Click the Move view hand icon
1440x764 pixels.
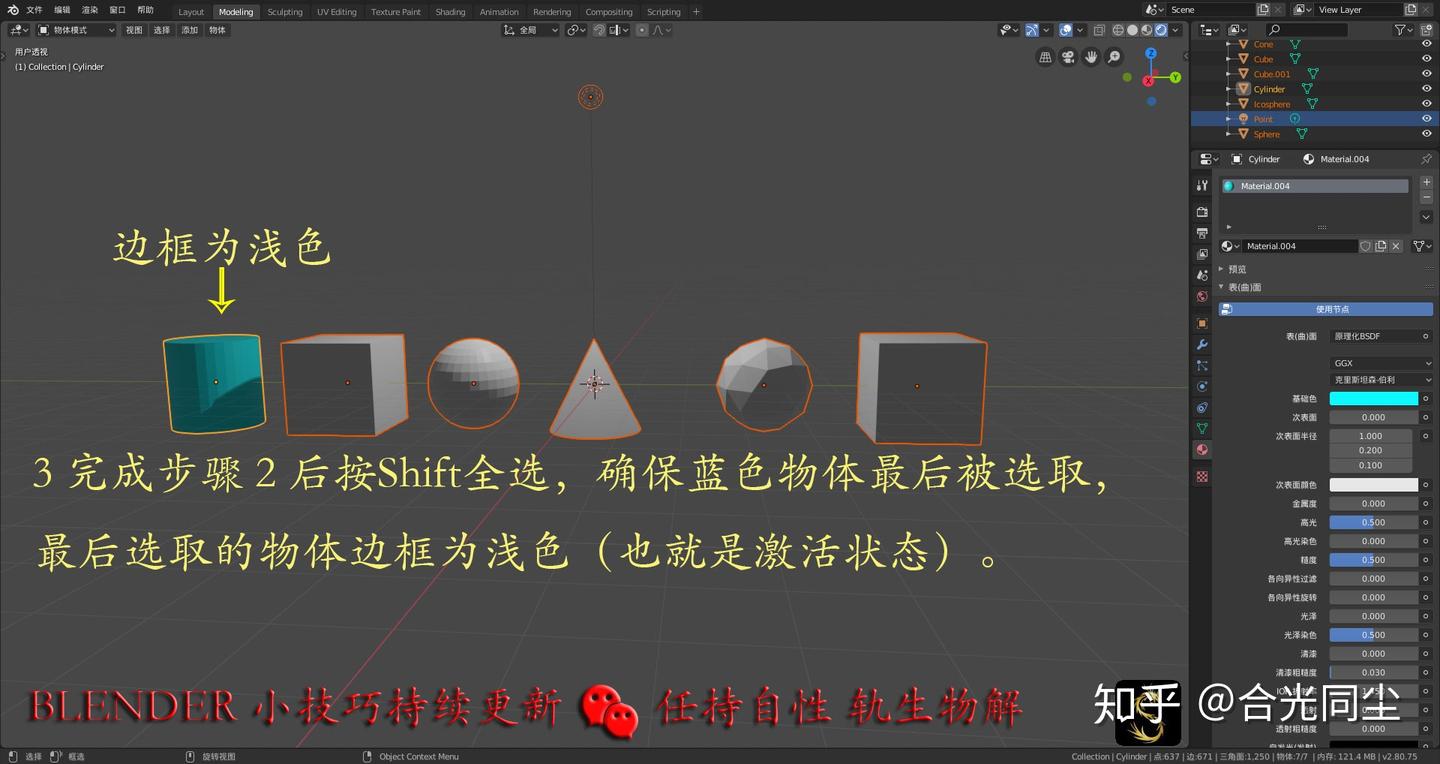coord(1091,56)
